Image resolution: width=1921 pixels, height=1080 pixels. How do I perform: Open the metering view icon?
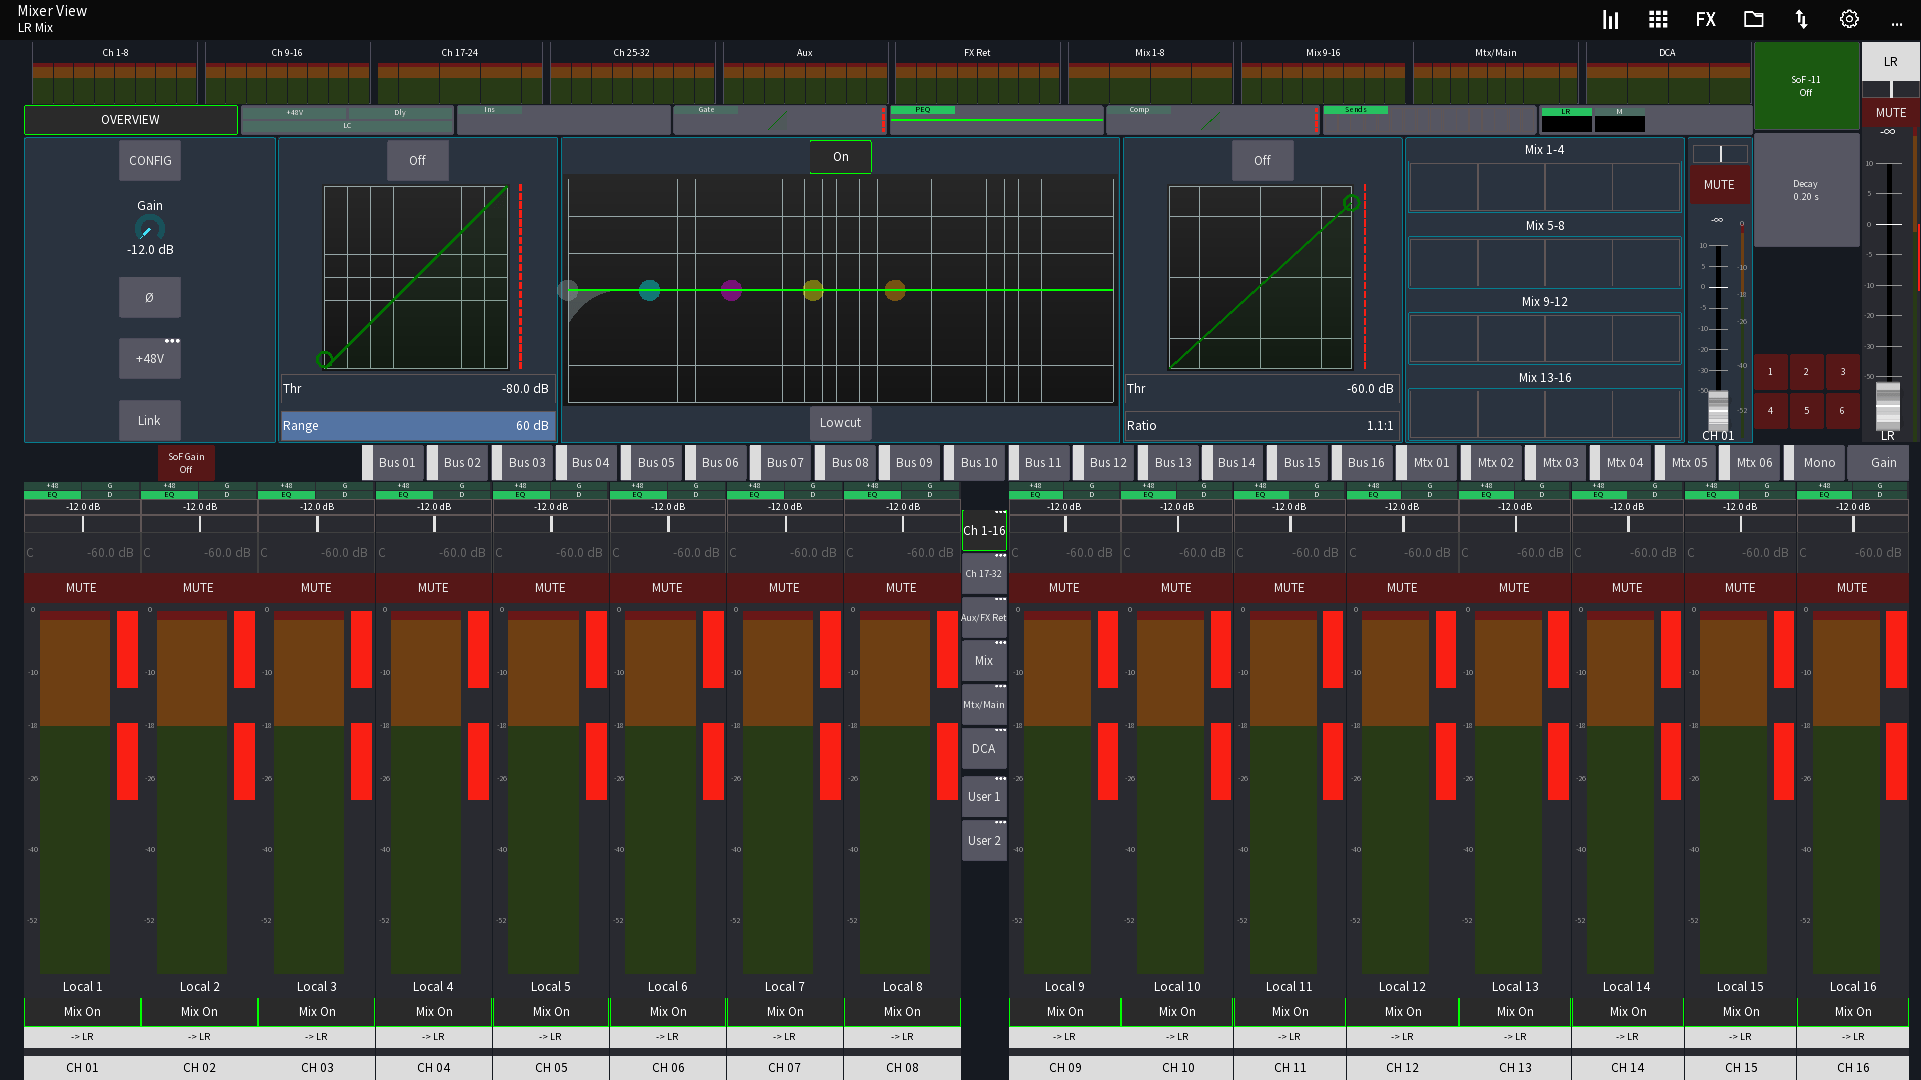[1610, 19]
